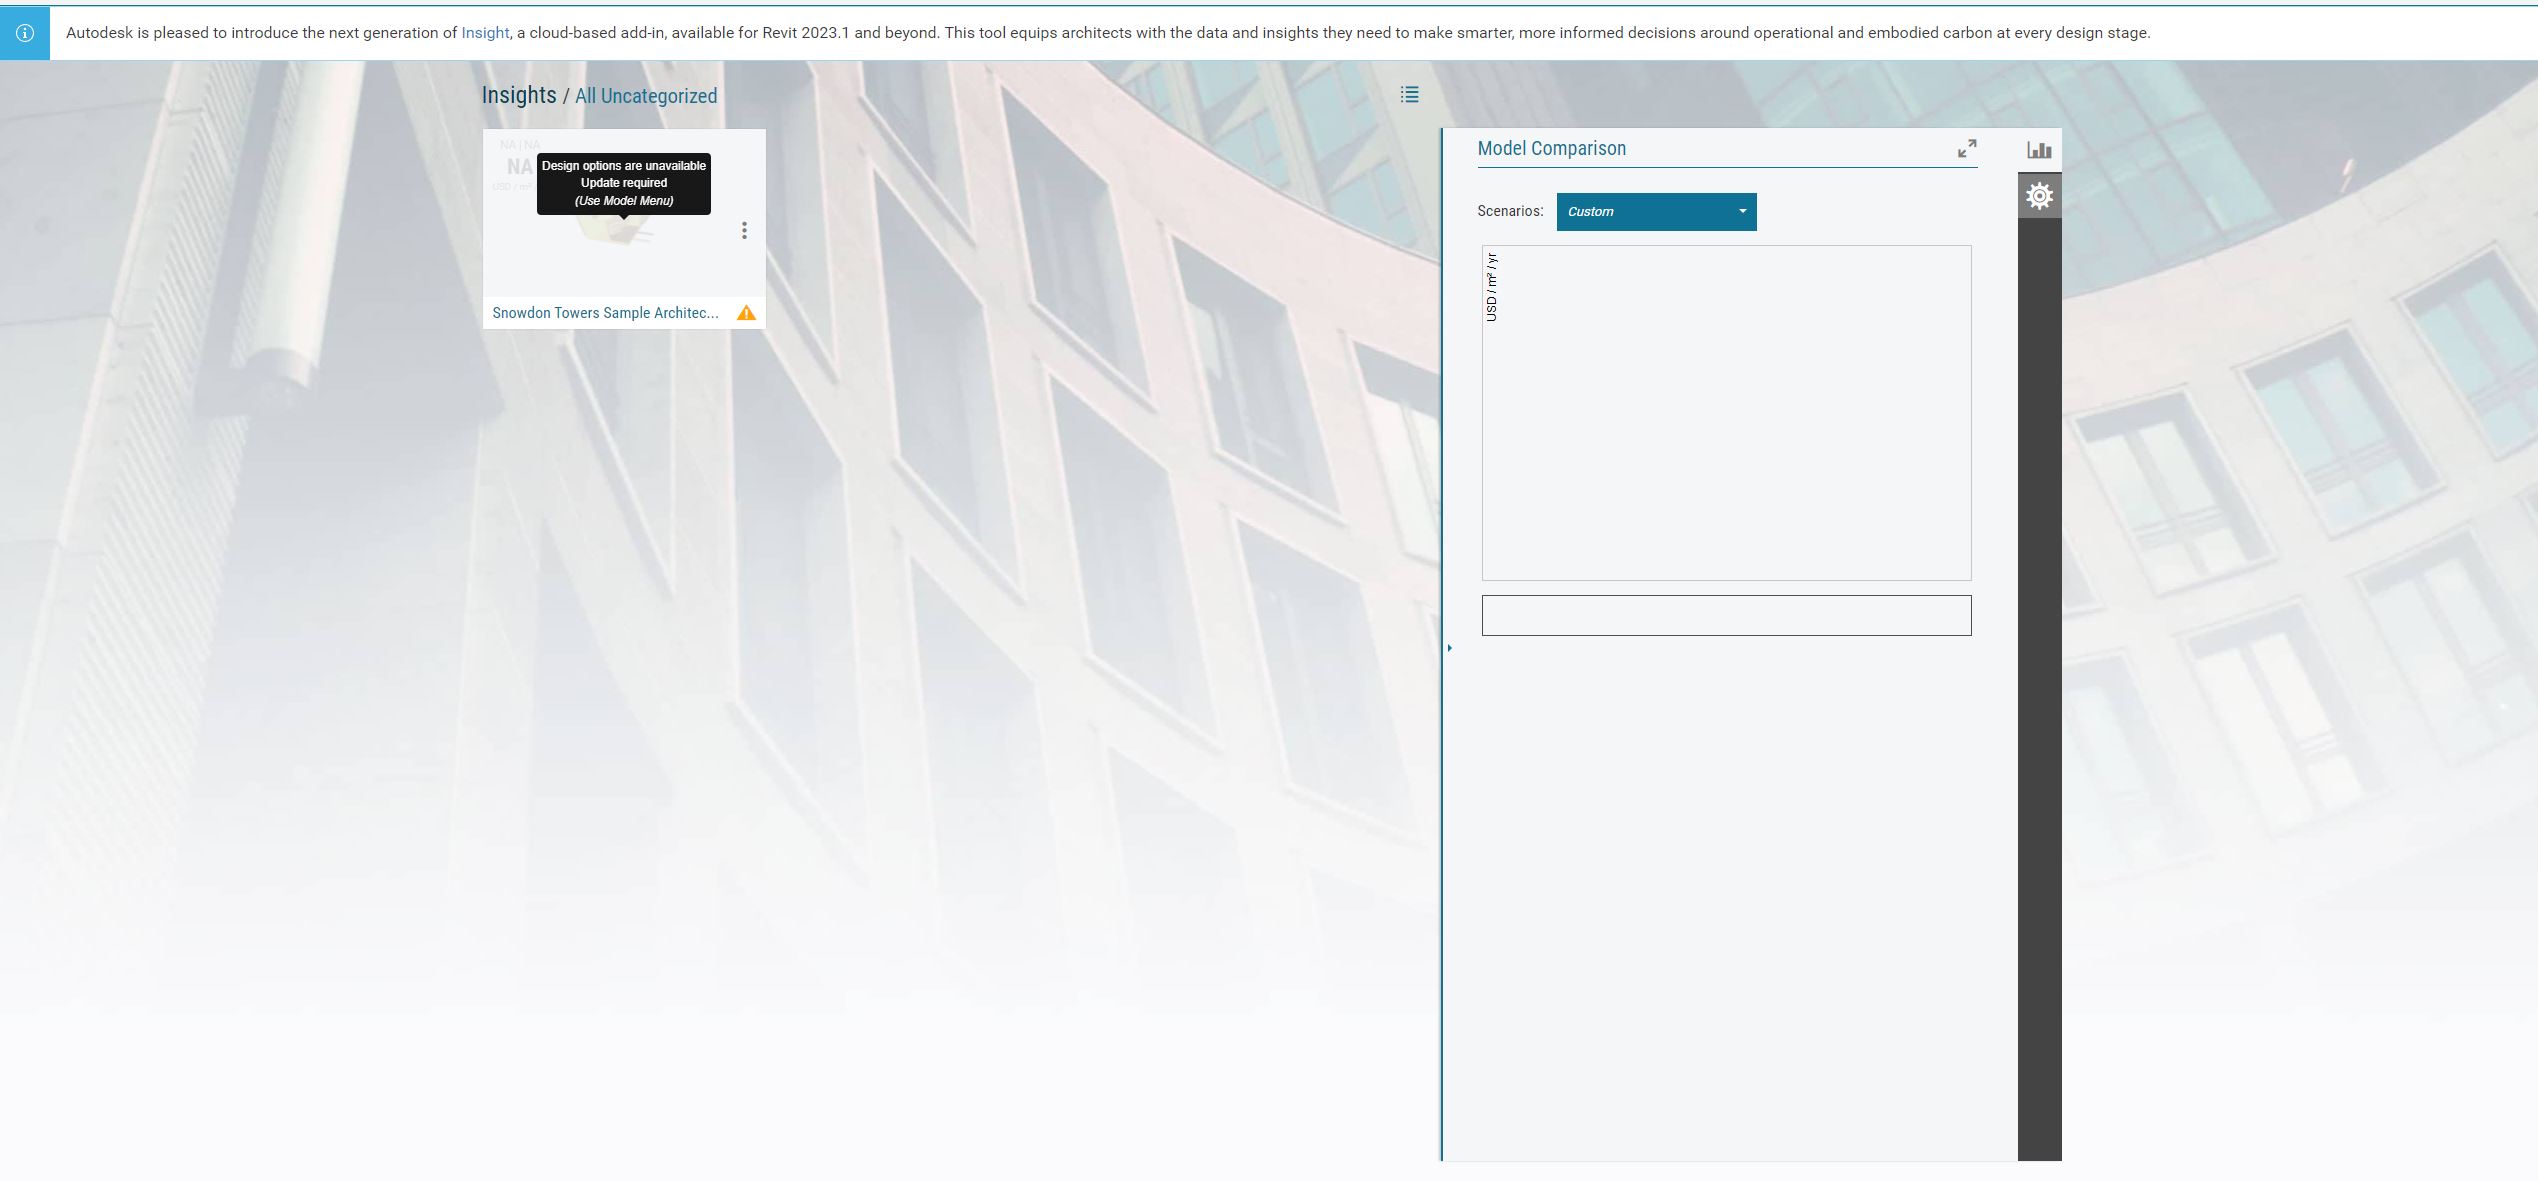Viewport: 2538px width, 1187px height.
Task: Collapse the side panel using the small arrow
Action: tap(1449, 649)
